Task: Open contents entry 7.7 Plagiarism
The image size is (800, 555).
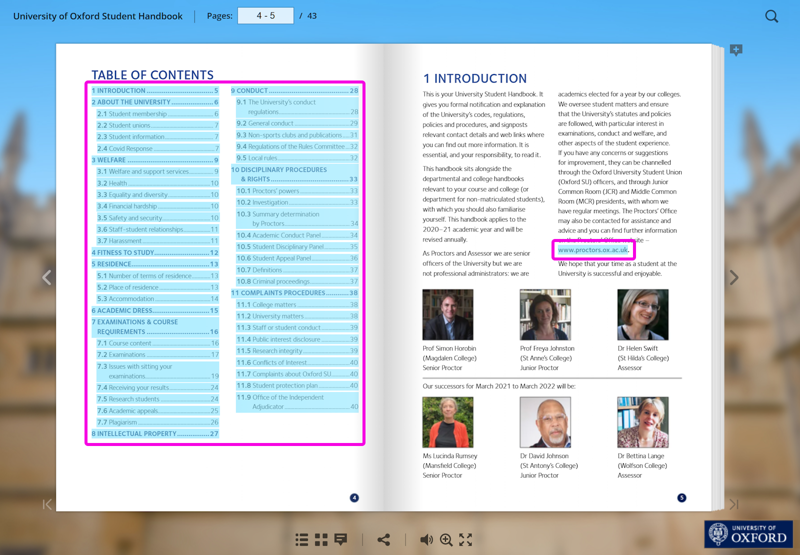Action: (158, 422)
